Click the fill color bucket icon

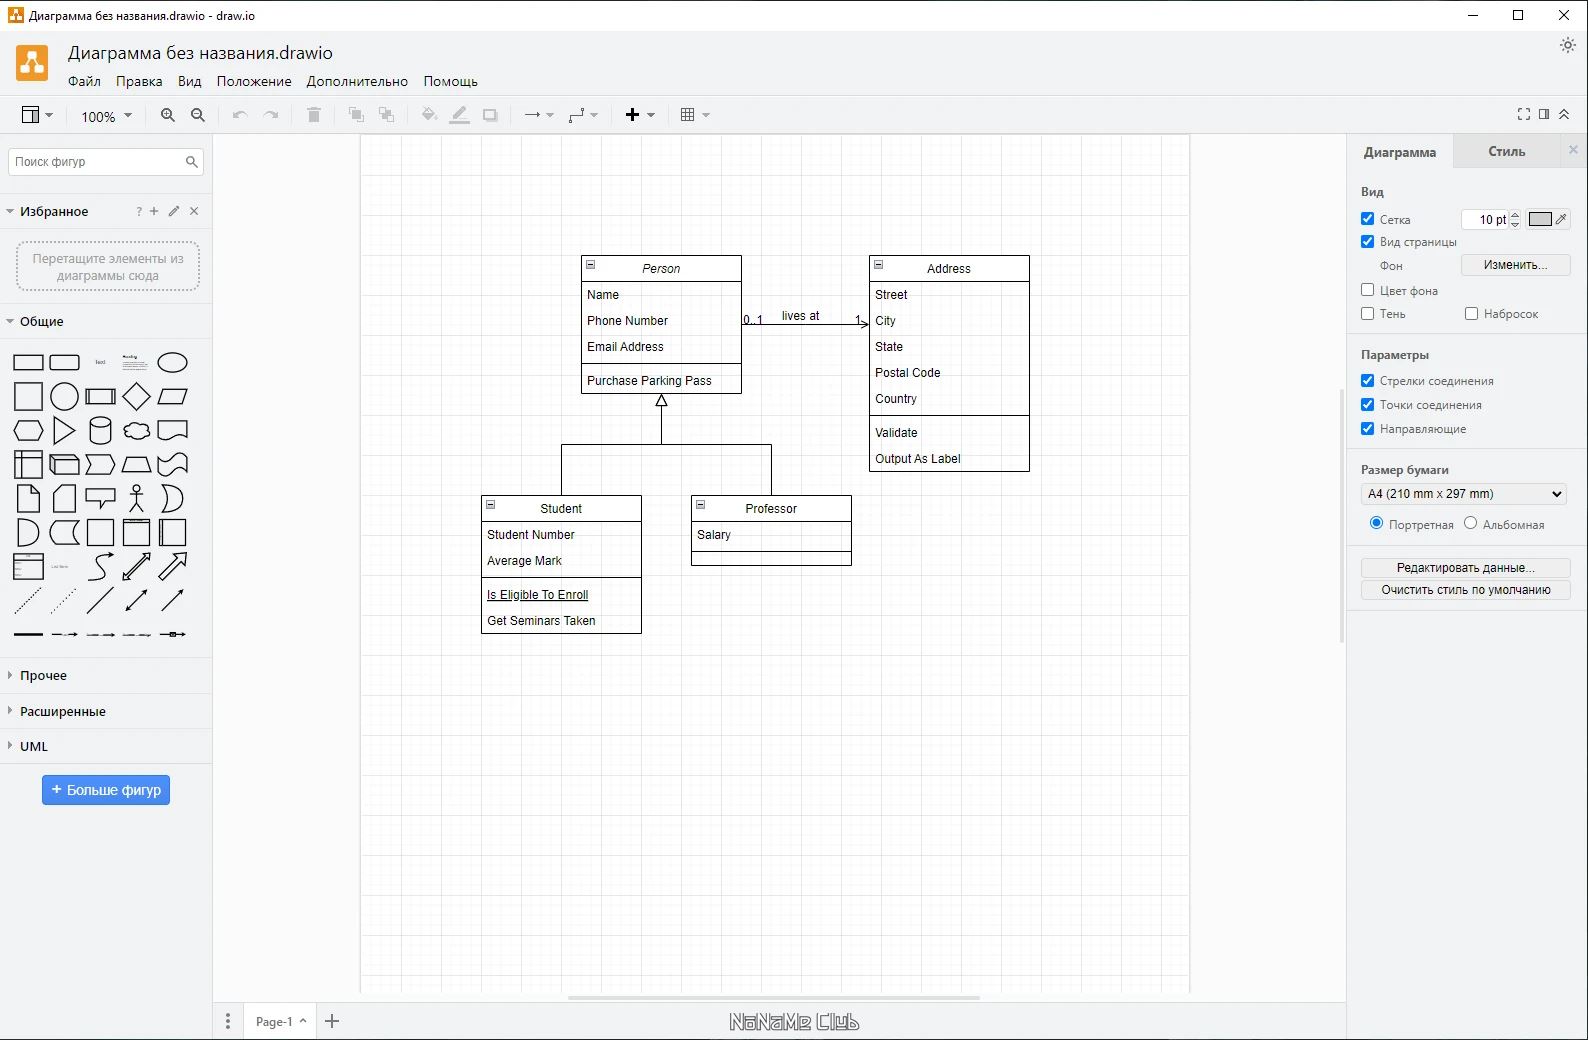click(429, 115)
